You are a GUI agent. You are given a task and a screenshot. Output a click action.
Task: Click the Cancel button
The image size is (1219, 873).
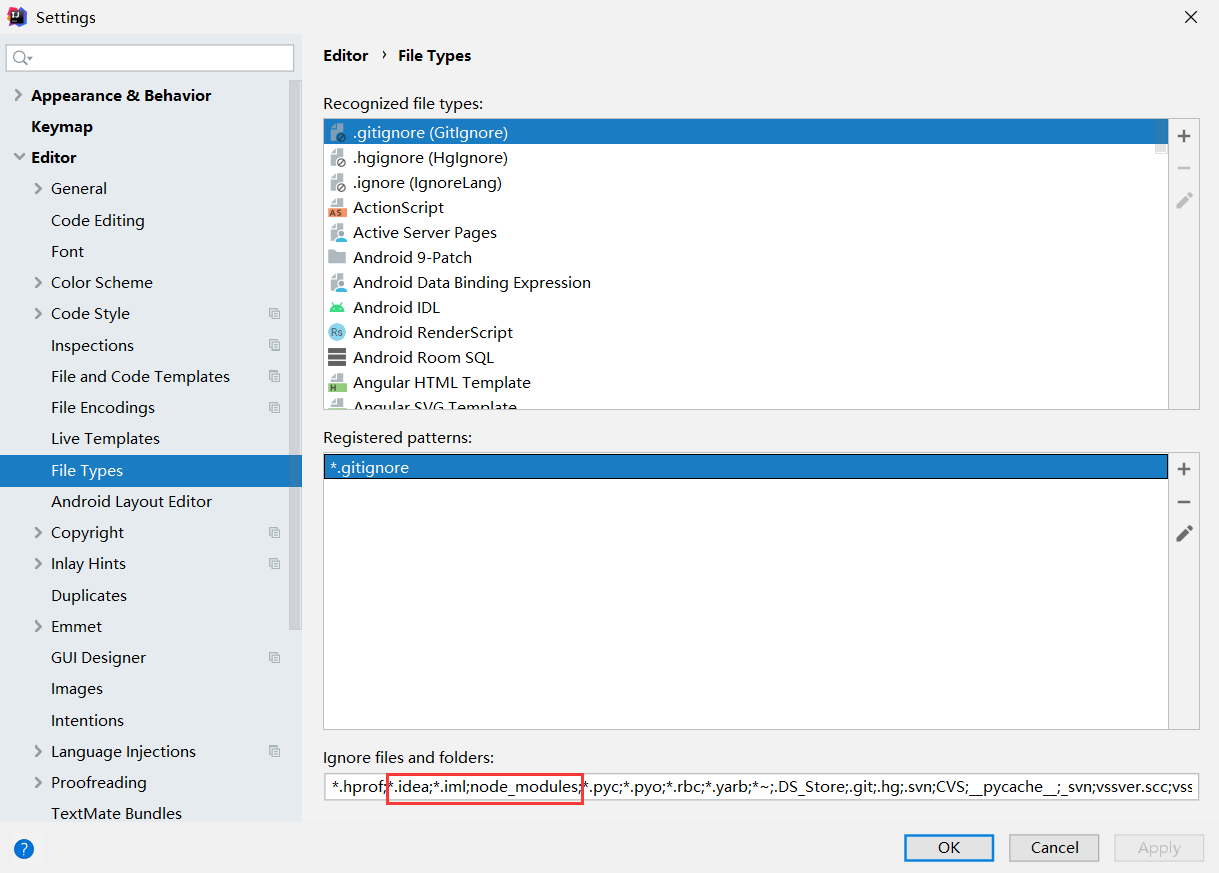click(1054, 847)
